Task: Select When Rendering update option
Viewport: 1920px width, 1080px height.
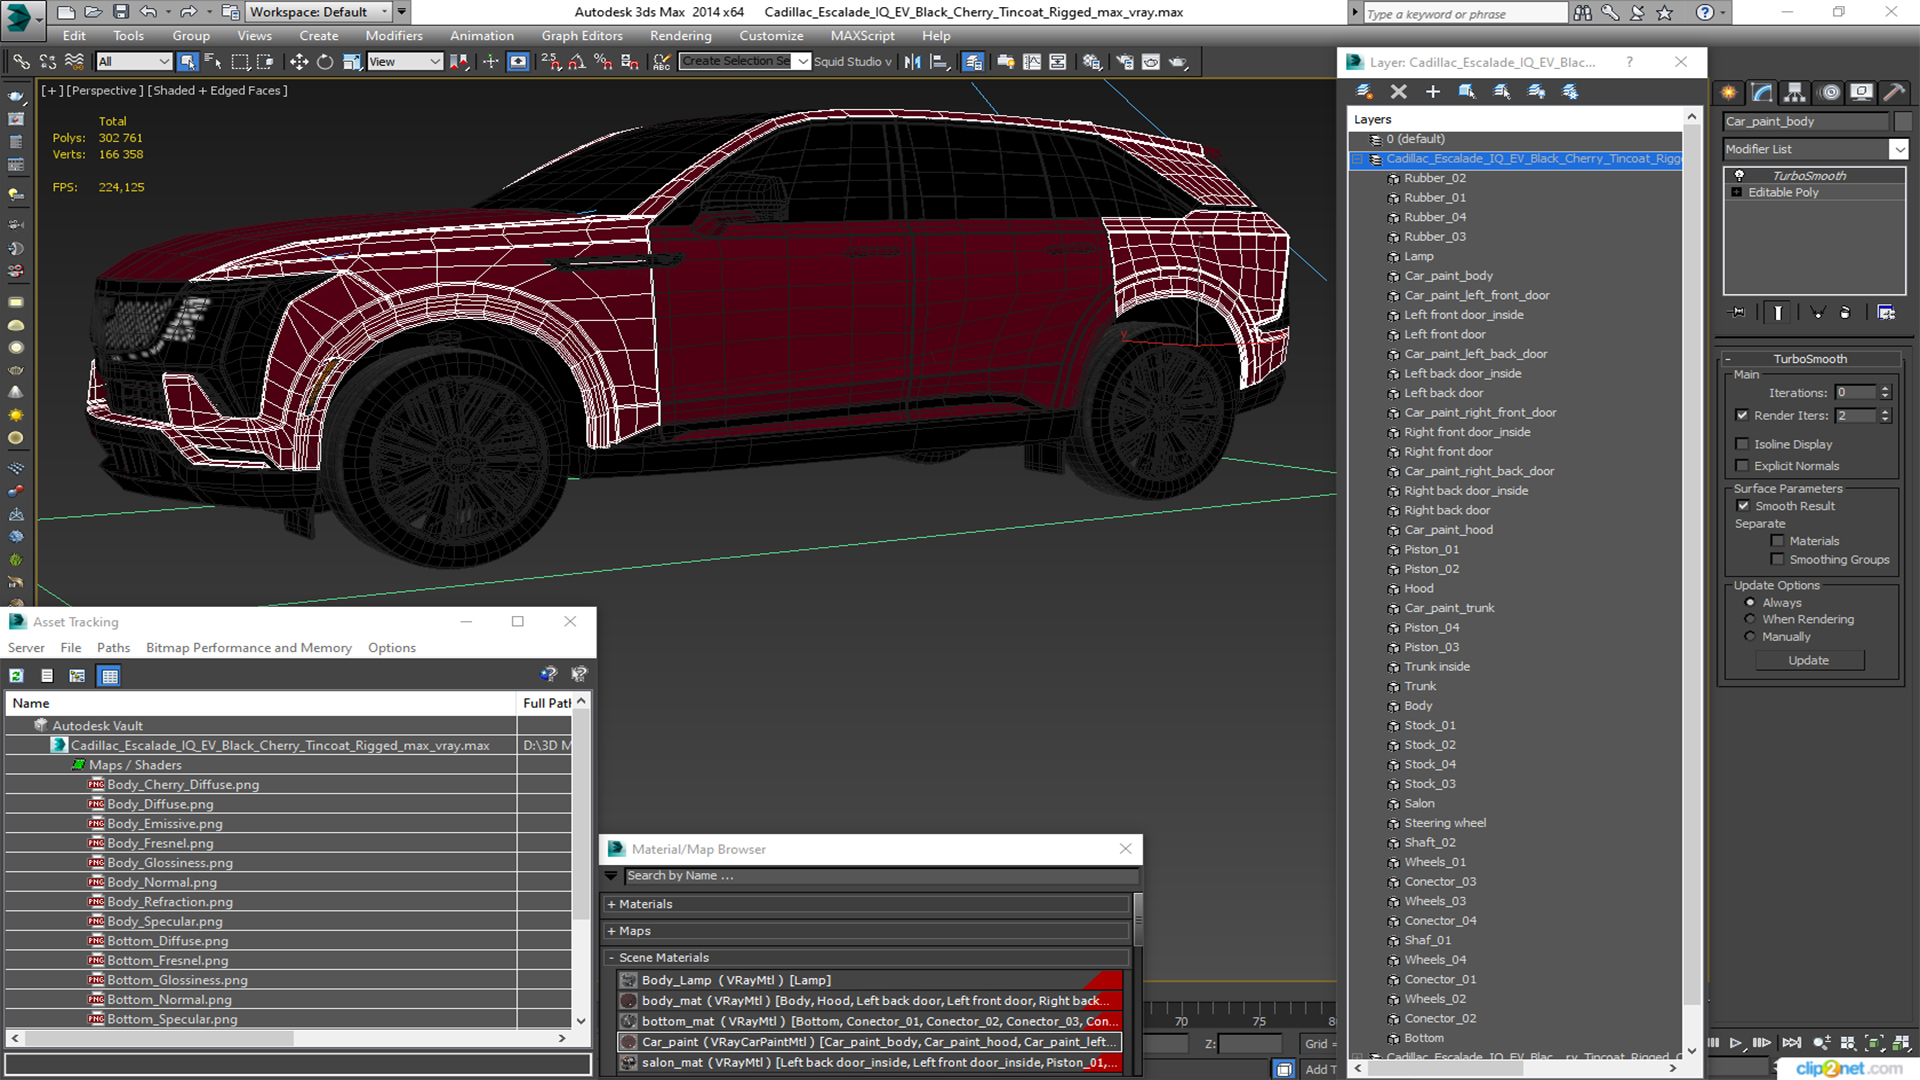Action: tap(1750, 620)
